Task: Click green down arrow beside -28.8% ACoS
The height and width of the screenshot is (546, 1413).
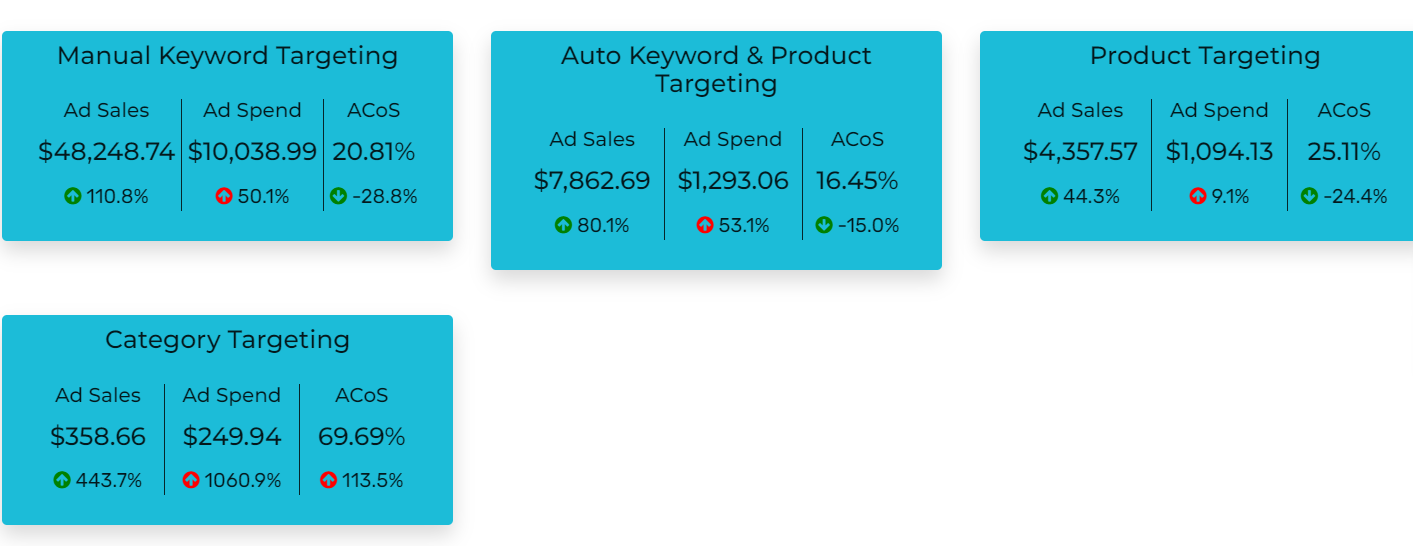Action: coord(338,197)
